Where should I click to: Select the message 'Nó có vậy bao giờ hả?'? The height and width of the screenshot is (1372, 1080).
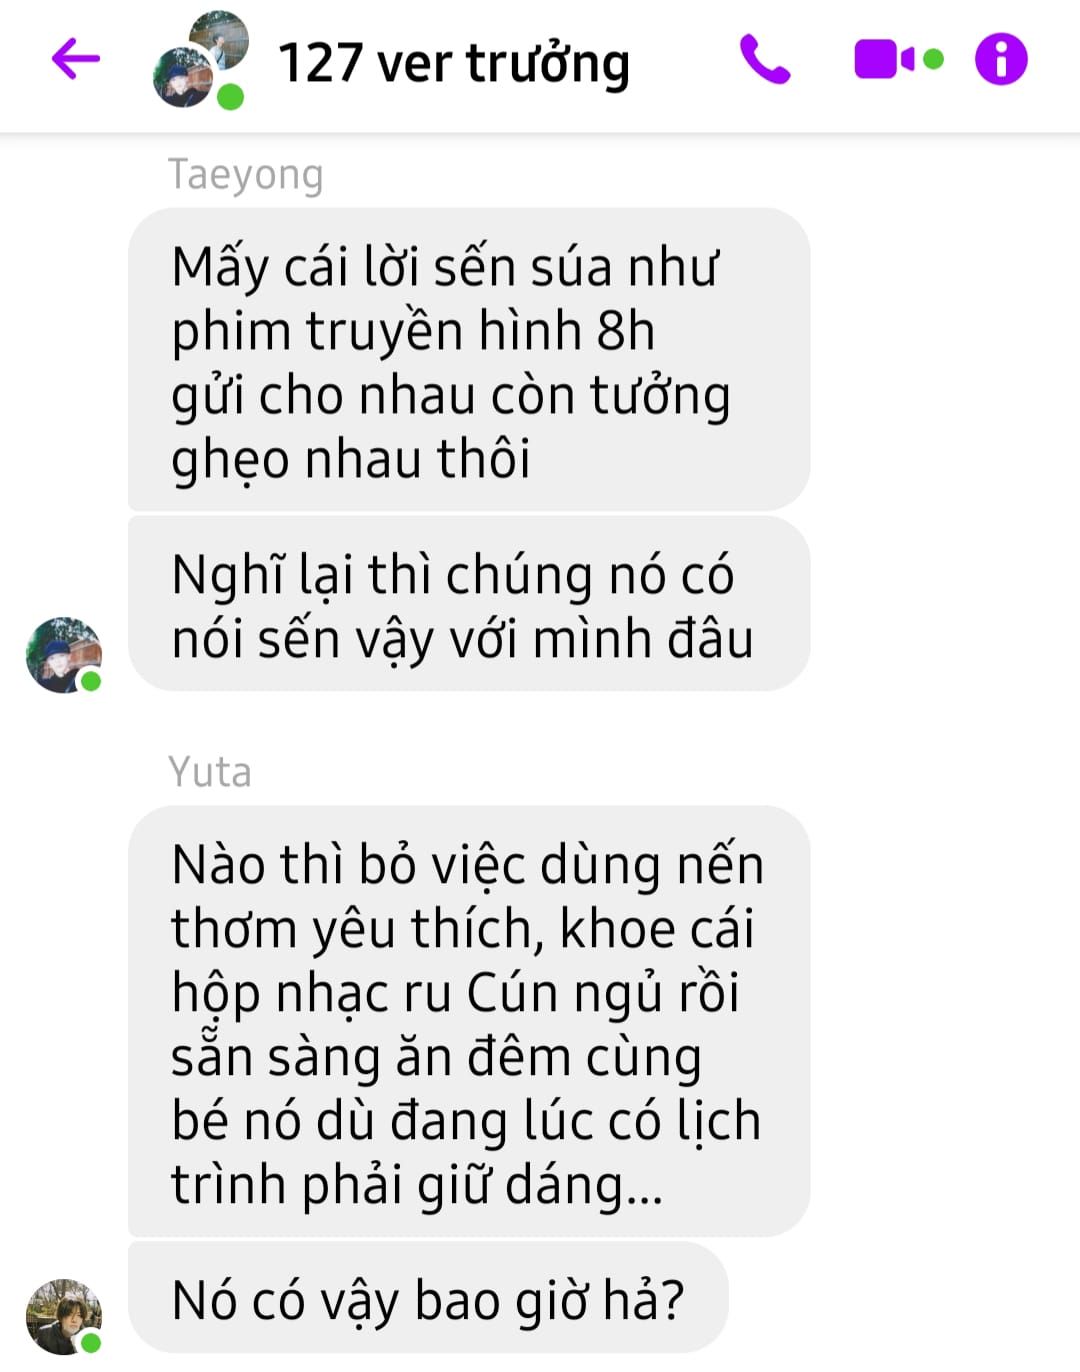click(428, 1298)
